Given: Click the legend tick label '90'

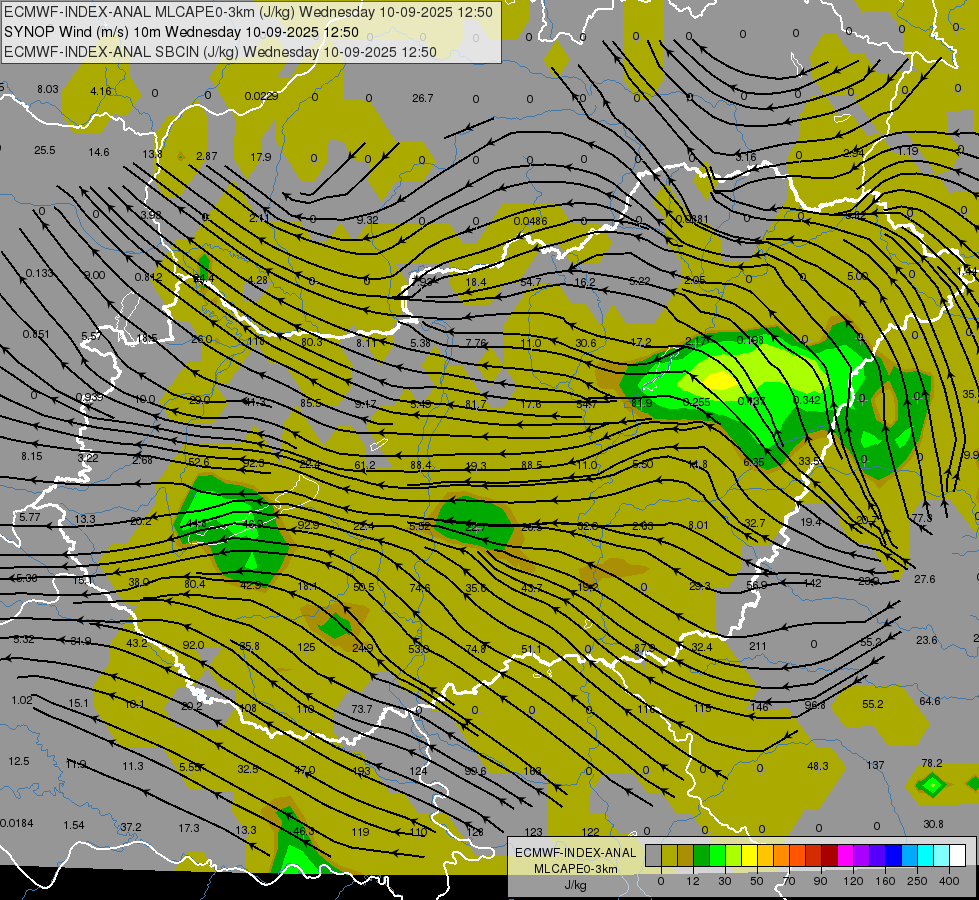Looking at the screenshot, I should click(x=820, y=881).
